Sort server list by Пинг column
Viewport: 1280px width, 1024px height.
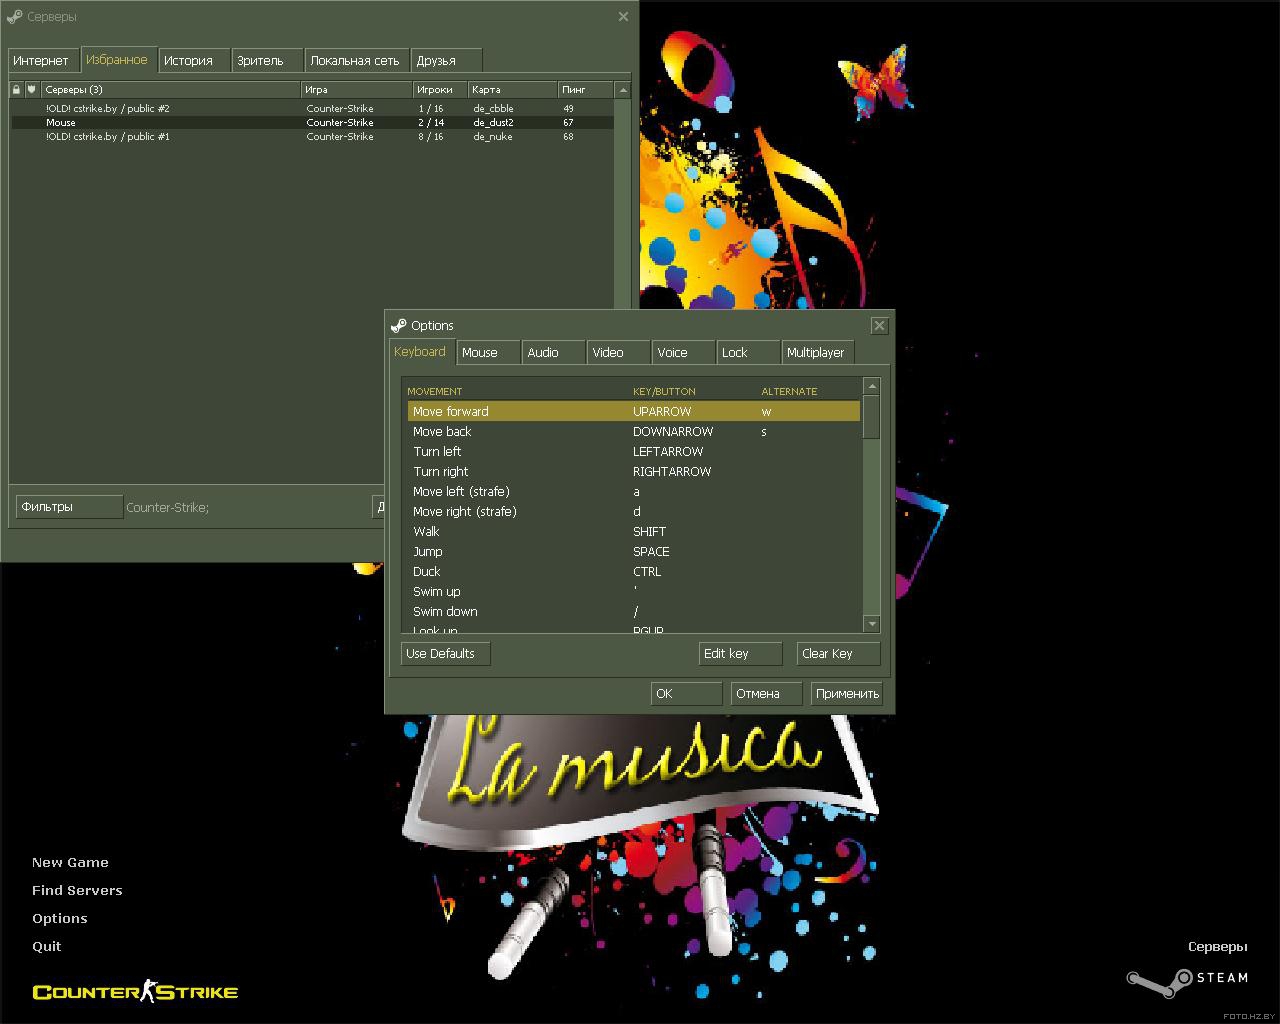[586, 89]
